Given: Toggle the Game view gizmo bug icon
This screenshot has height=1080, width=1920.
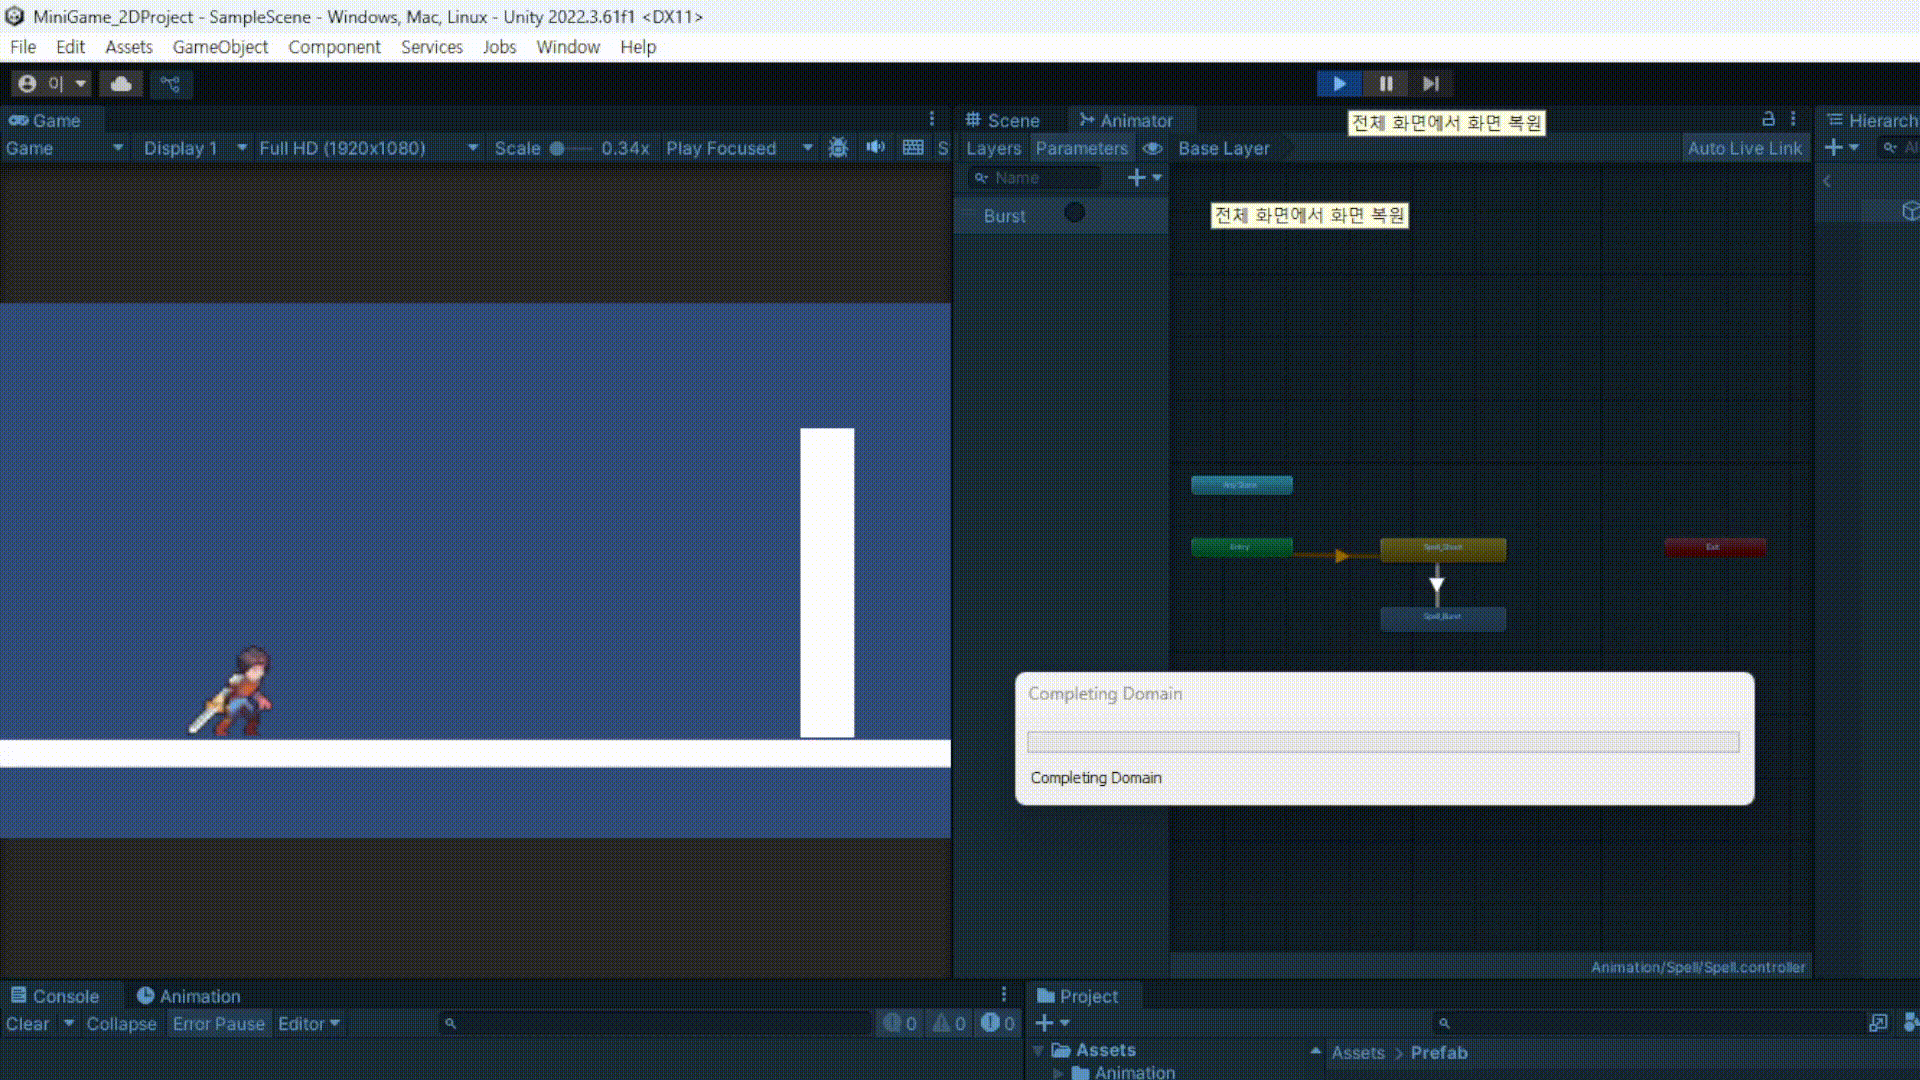Looking at the screenshot, I should pos(838,148).
